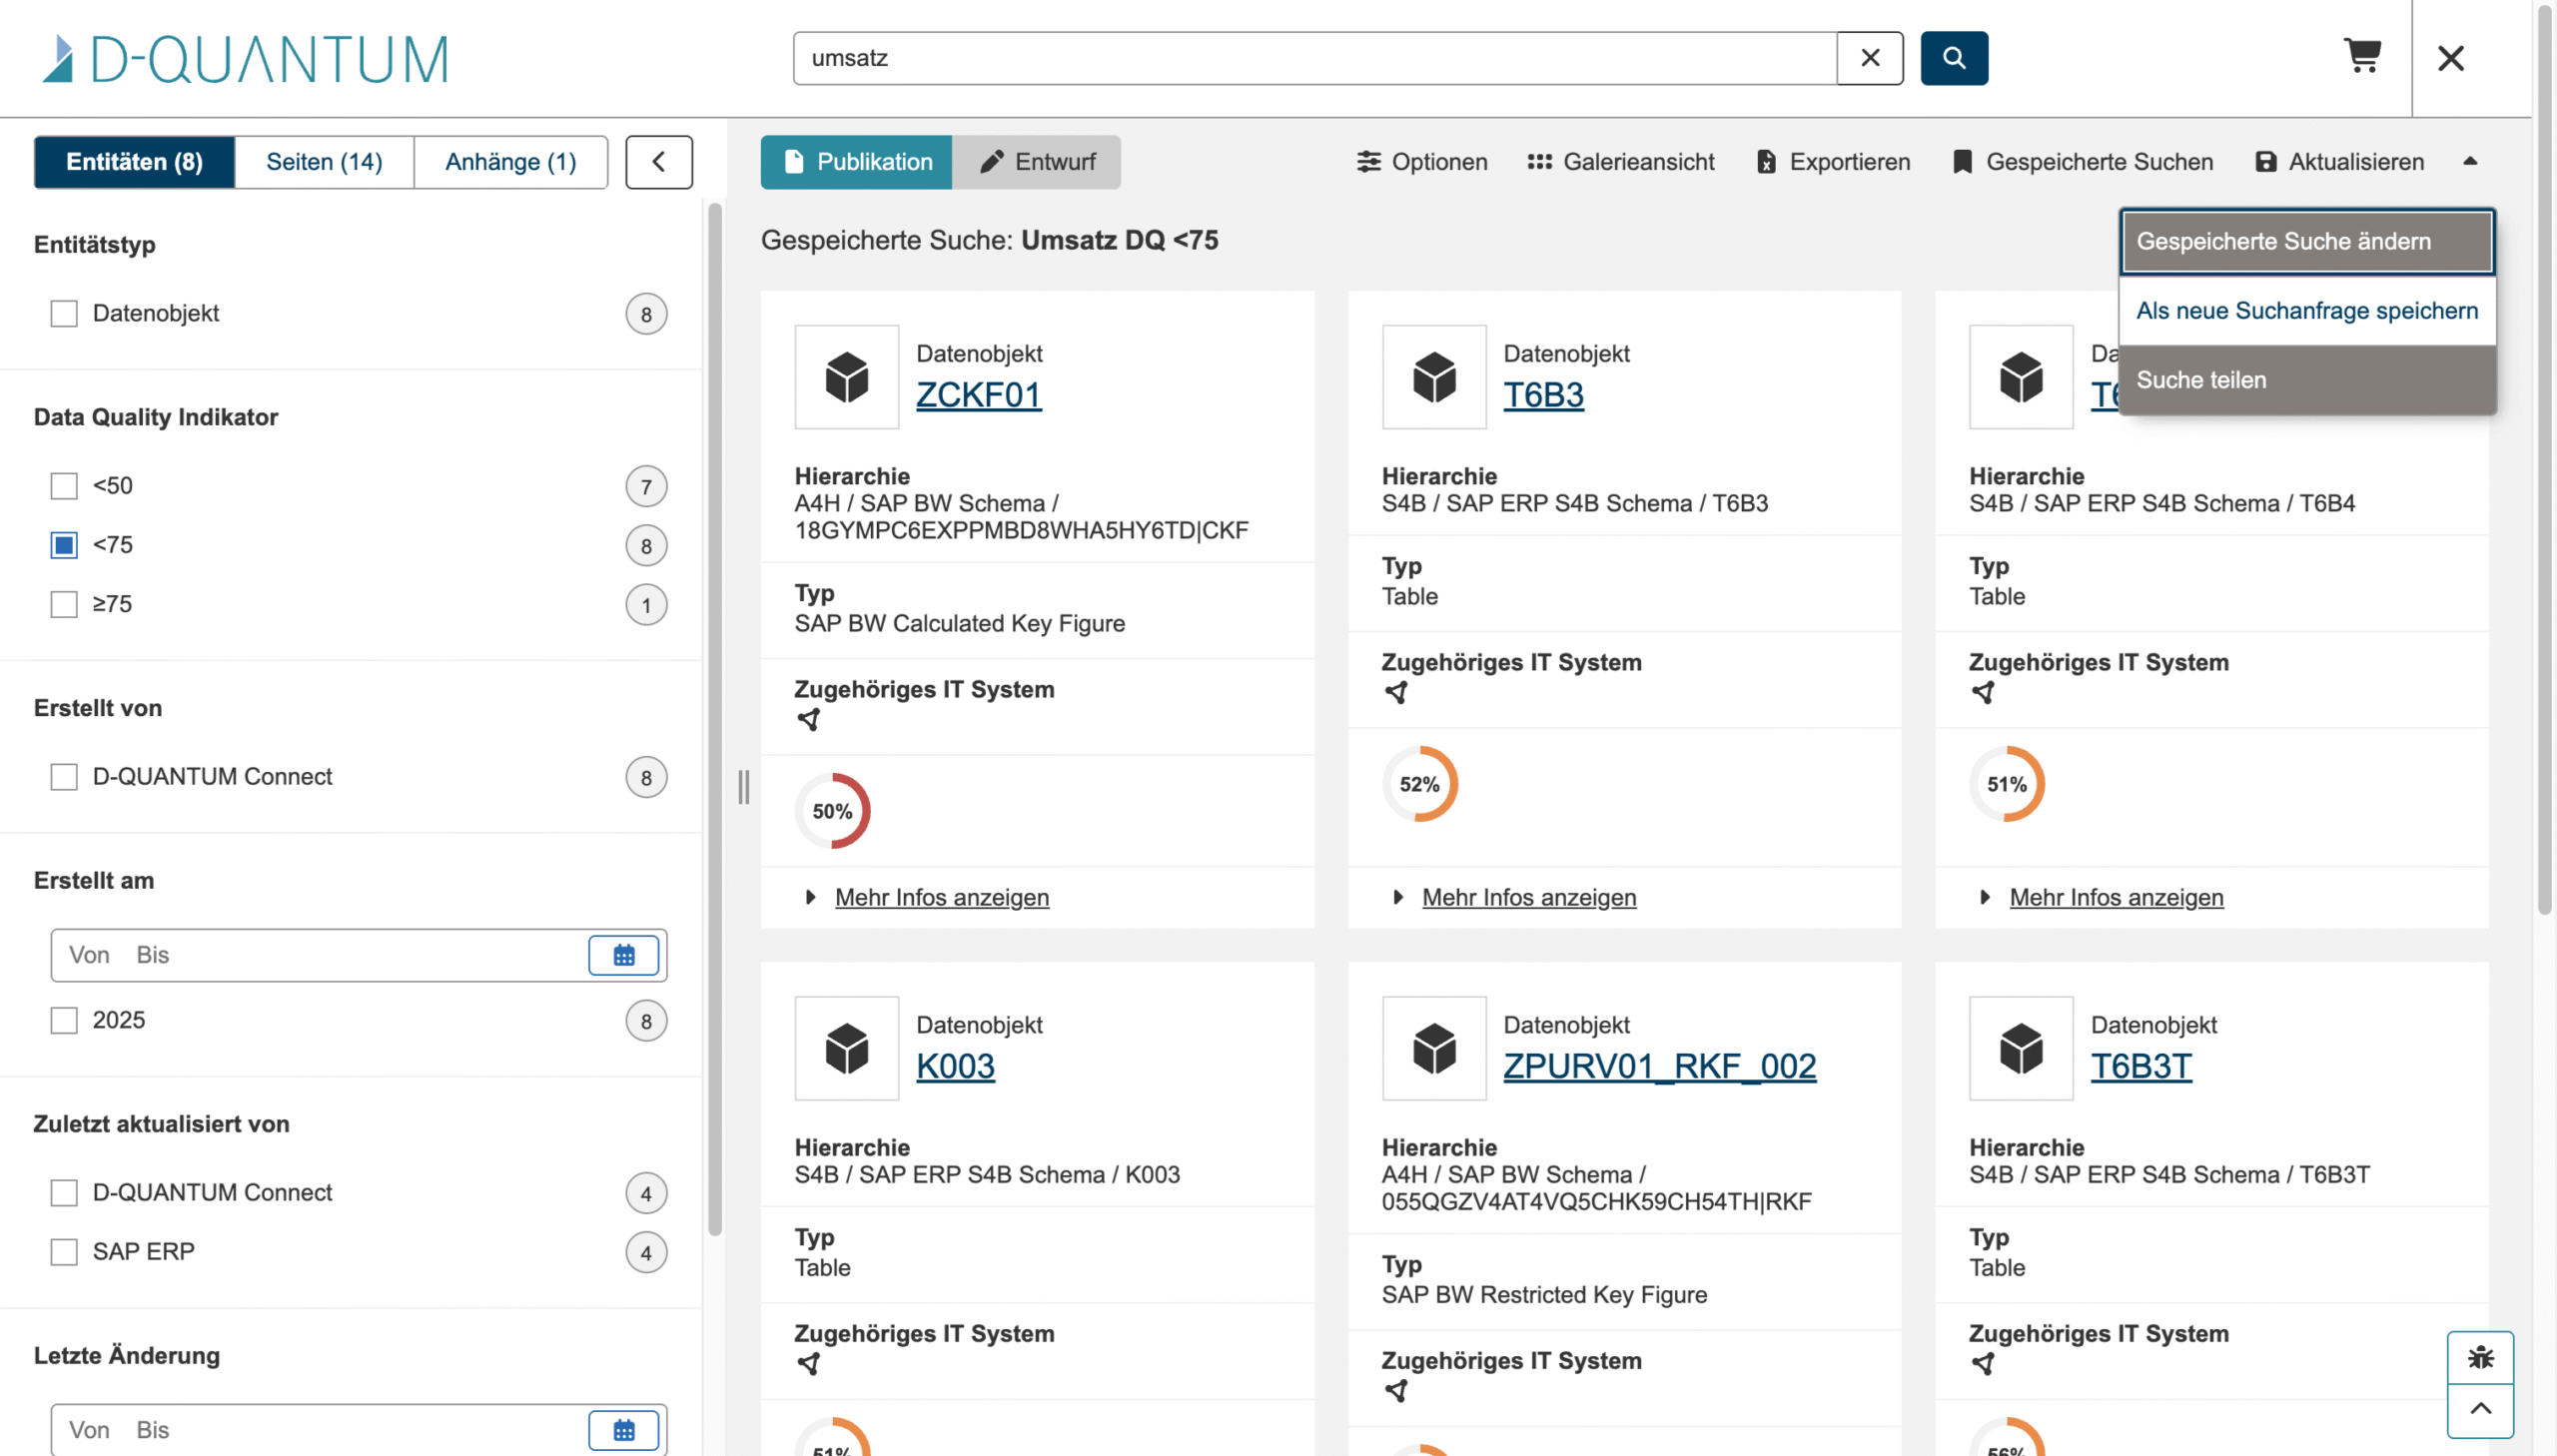Open the bug report icon
Screen dimensions: 2557x1456
2480,1357
